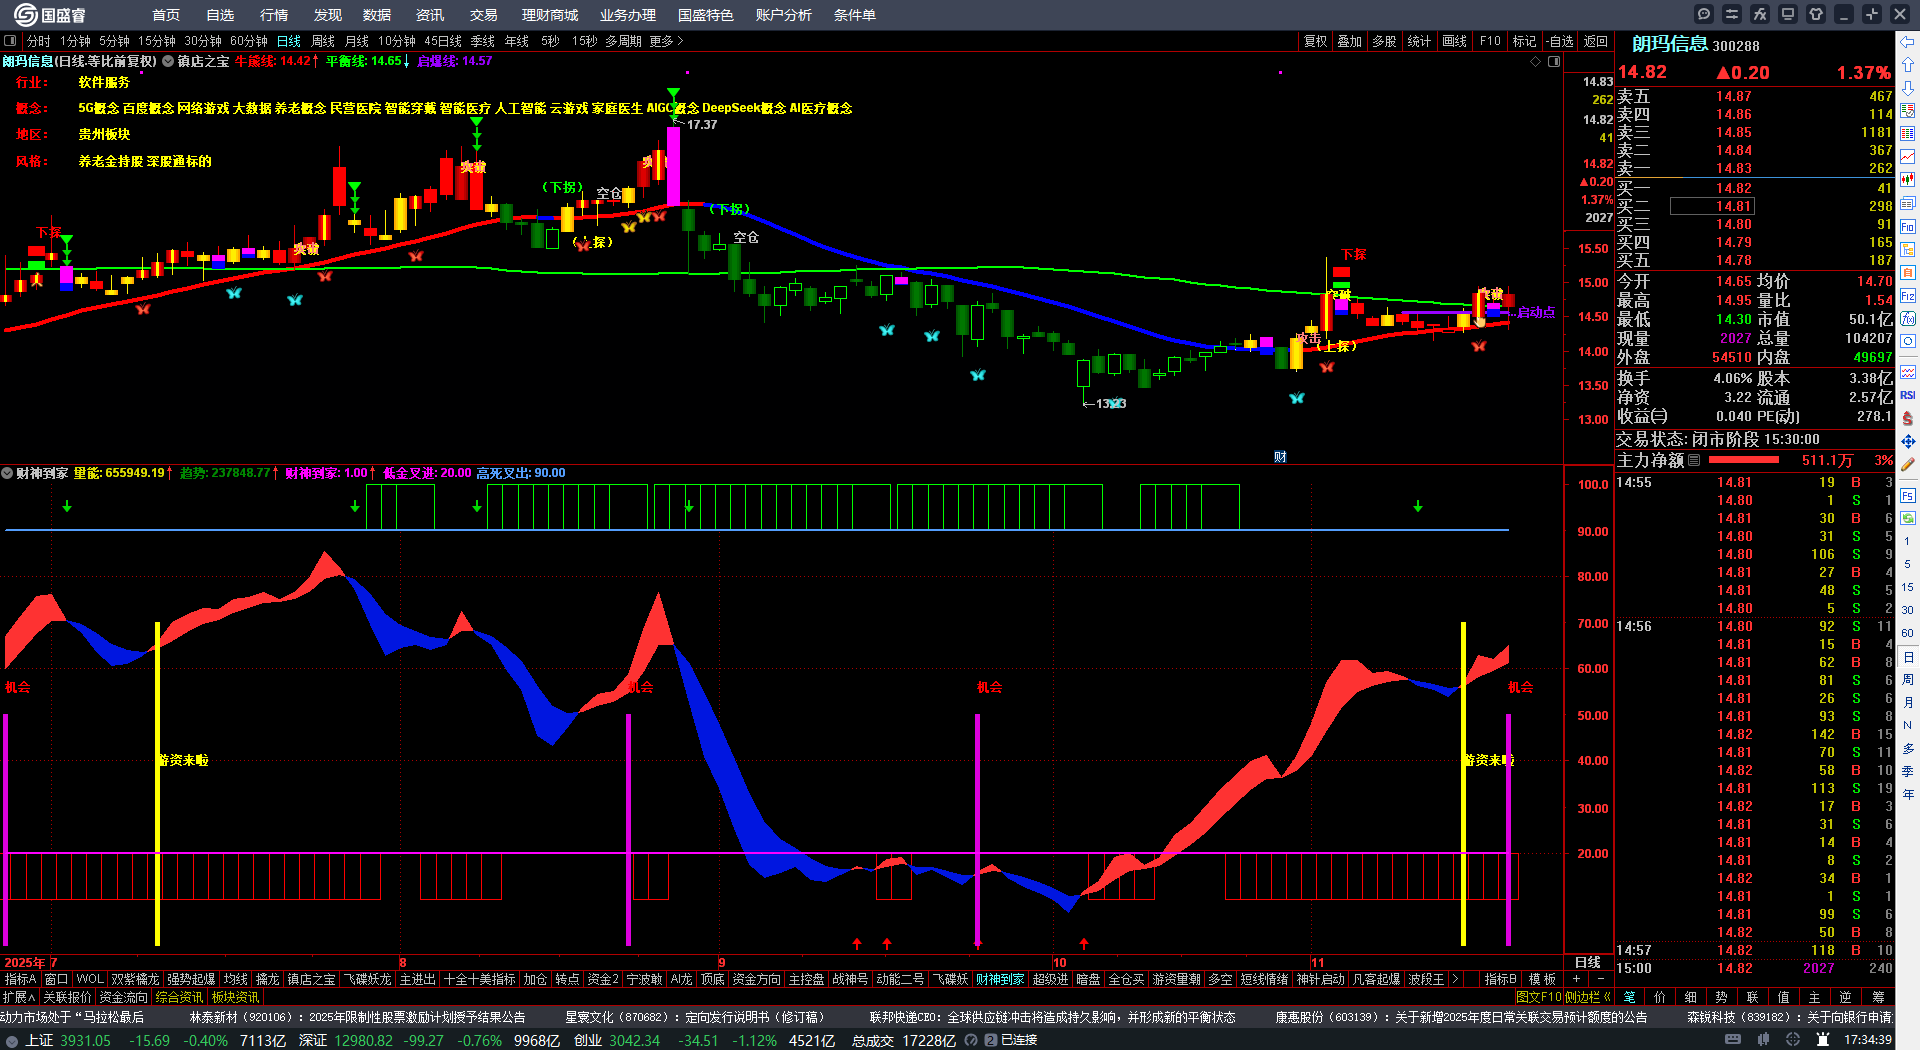This screenshot has width=1920, height=1050.
Task: Click the 上证 index value in status bar
Action: [85, 1040]
